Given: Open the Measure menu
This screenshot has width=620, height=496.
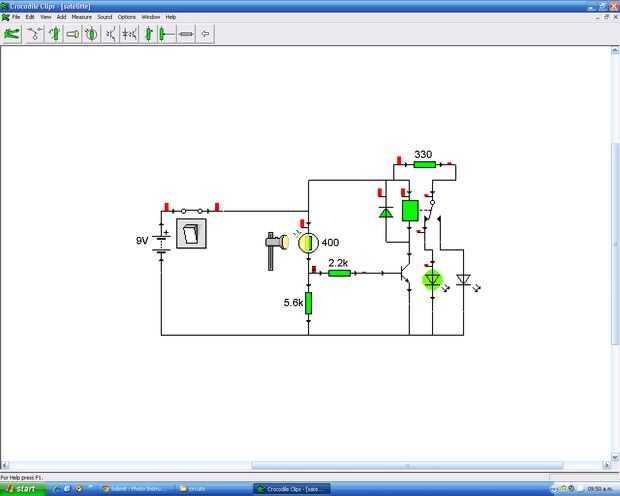Looking at the screenshot, I should pyautogui.click(x=81, y=17).
